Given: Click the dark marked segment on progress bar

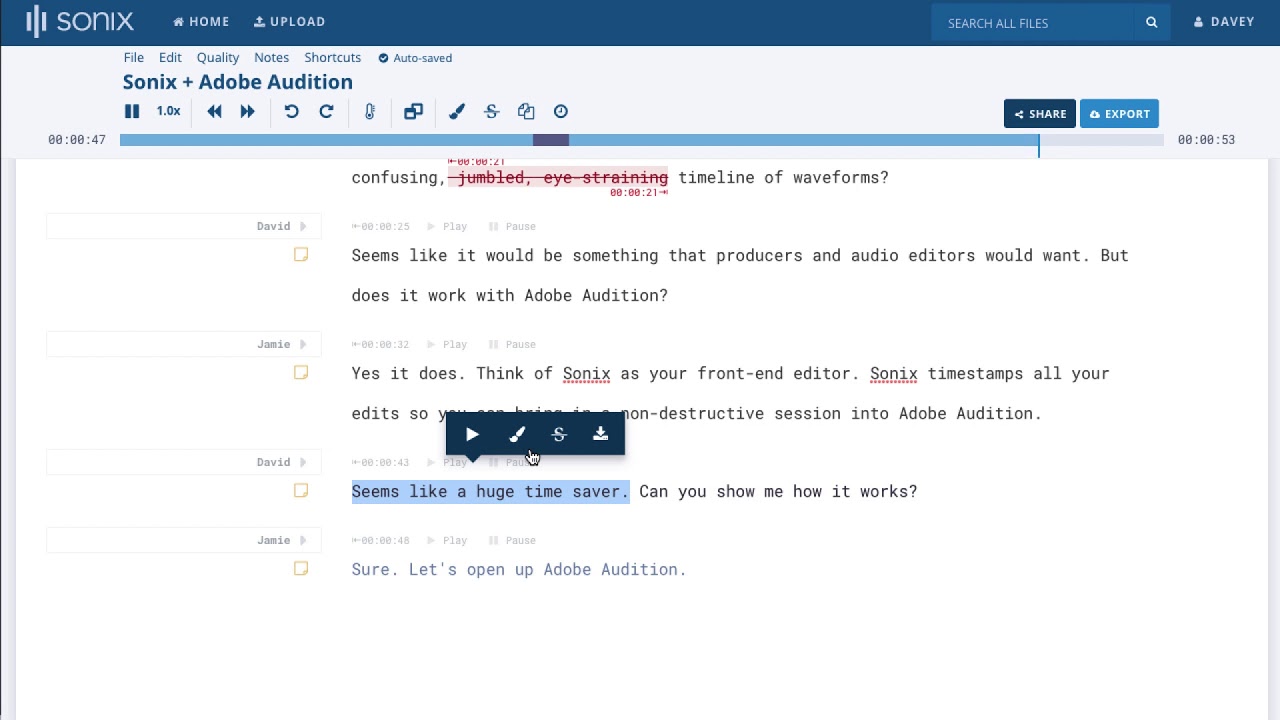Looking at the screenshot, I should pos(551,140).
